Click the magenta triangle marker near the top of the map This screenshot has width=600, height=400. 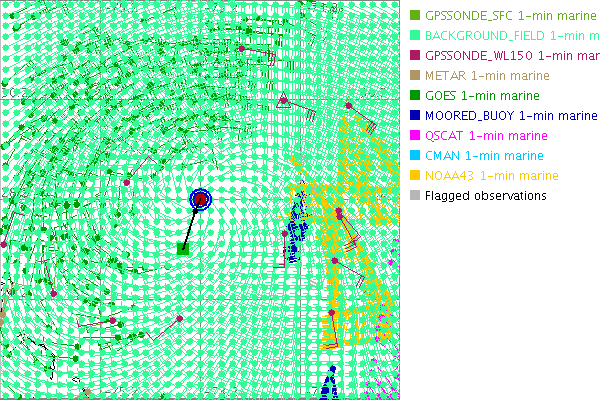tap(283, 98)
